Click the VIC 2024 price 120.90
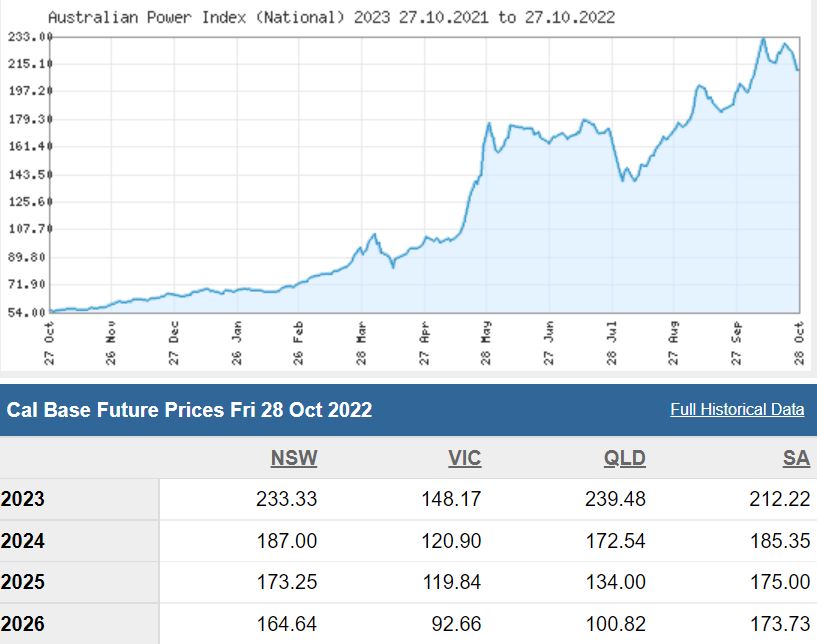The image size is (817, 644). tap(451, 541)
